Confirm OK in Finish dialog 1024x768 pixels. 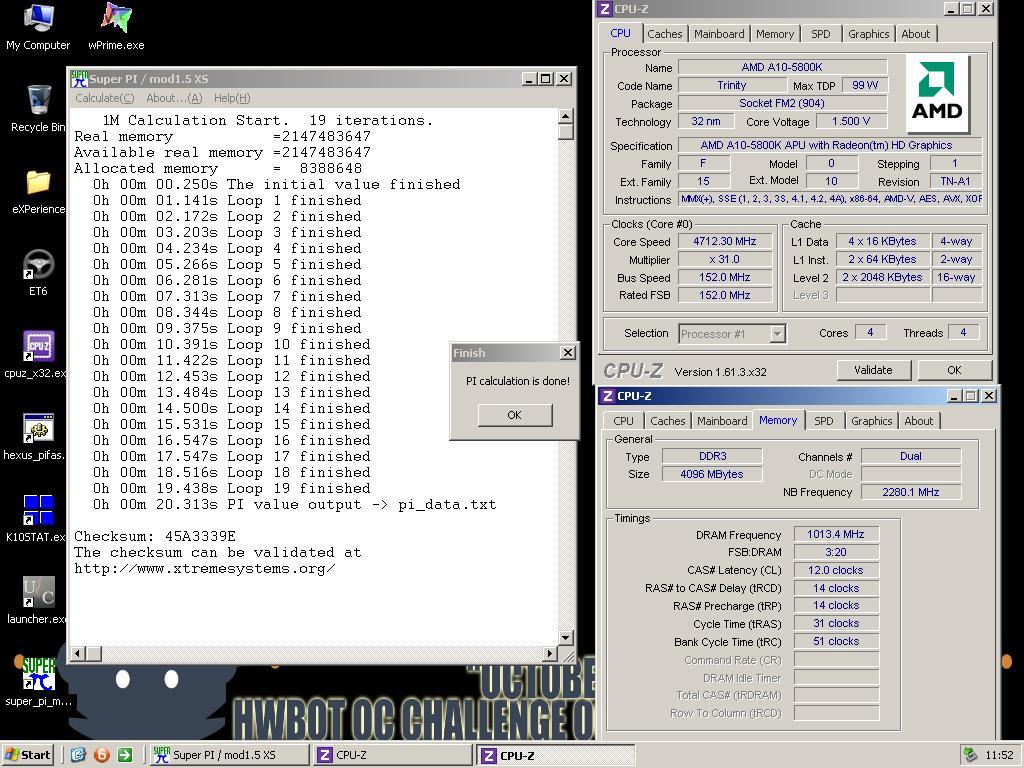pyautogui.click(x=515, y=415)
